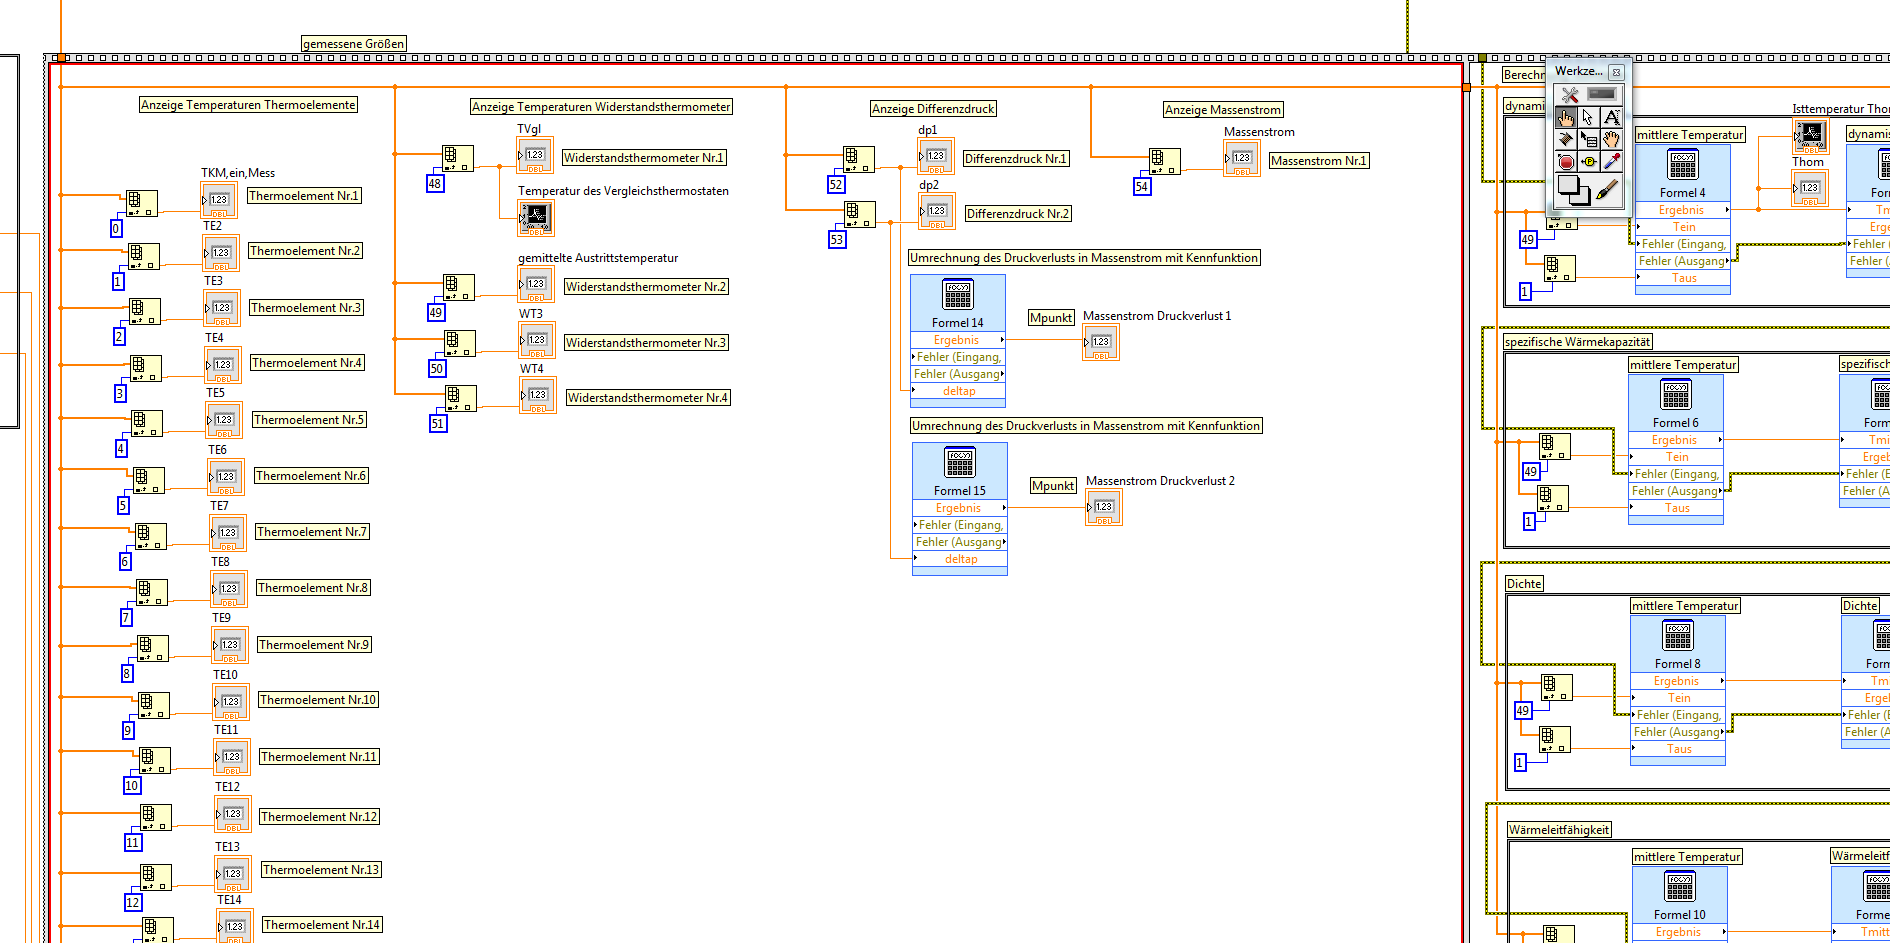Select the TE12 indicator terminal
Screen dimensions: 1890x943
233,814
